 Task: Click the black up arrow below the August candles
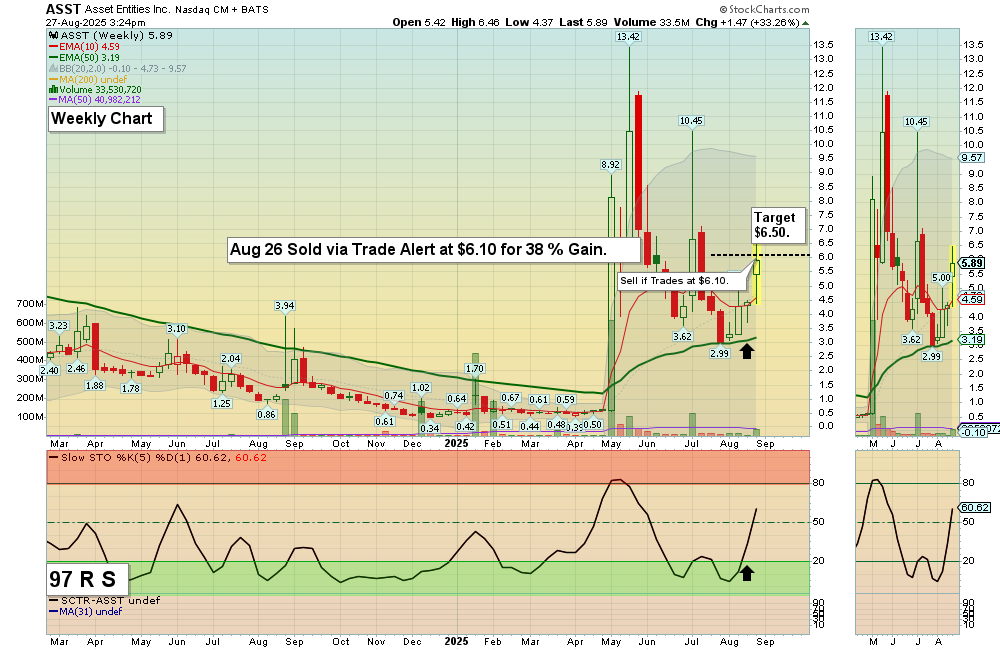[746, 351]
